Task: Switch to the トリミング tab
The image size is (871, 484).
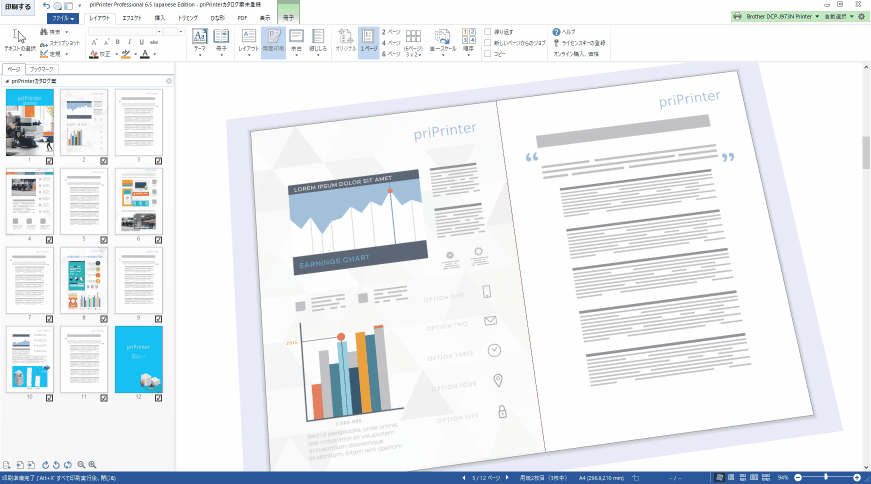Action: tap(188, 18)
